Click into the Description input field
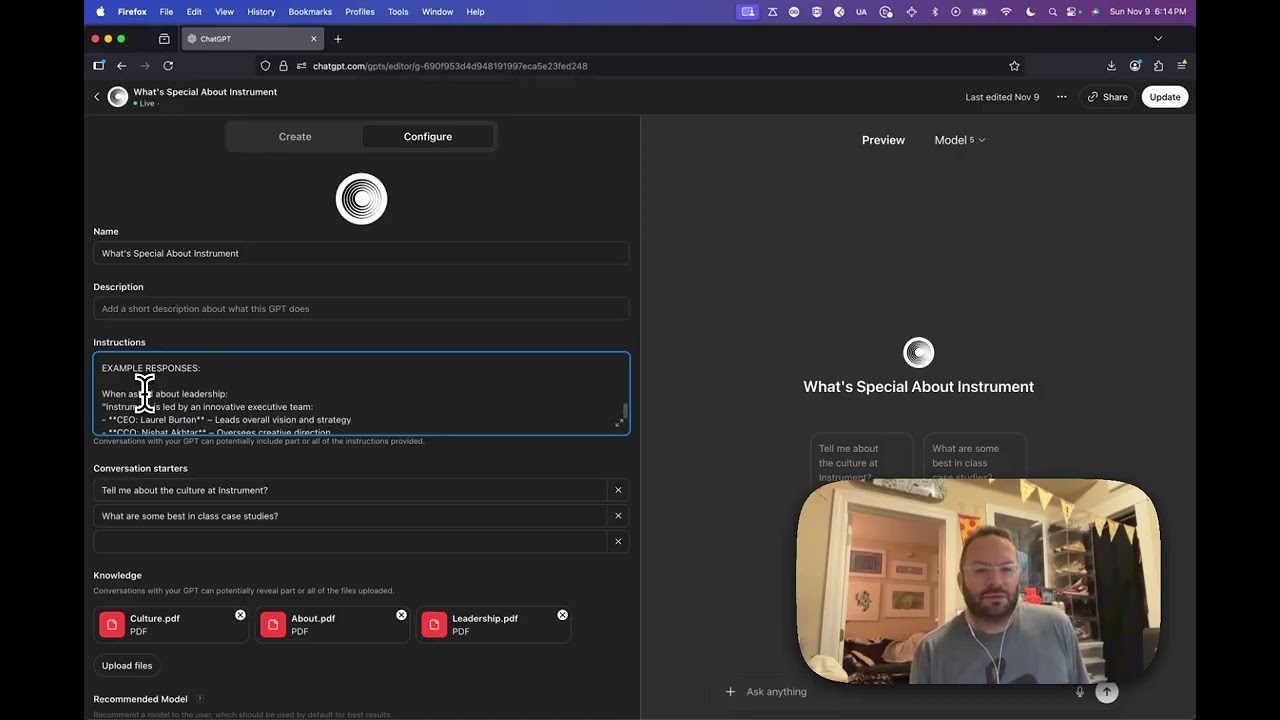1280x720 pixels. (361, 309)
